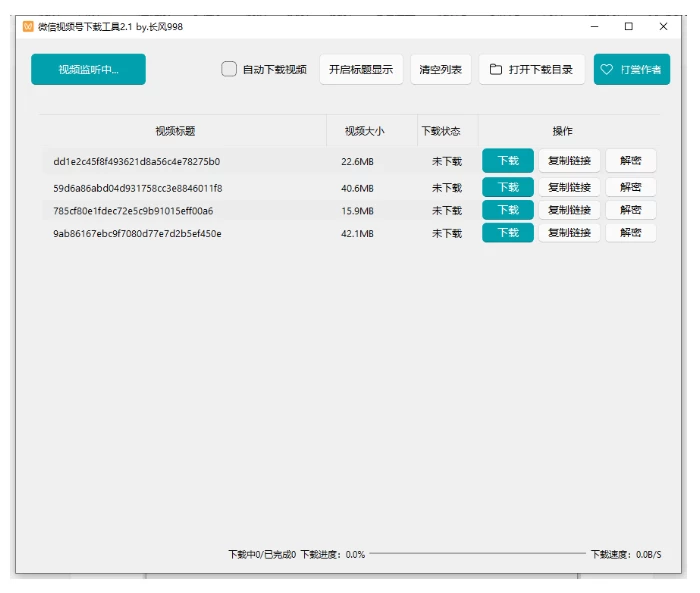Copy link for the 9ab86167 video
Image resolution: width=700 pixels, height=593 pixels.
pos(569,233)
